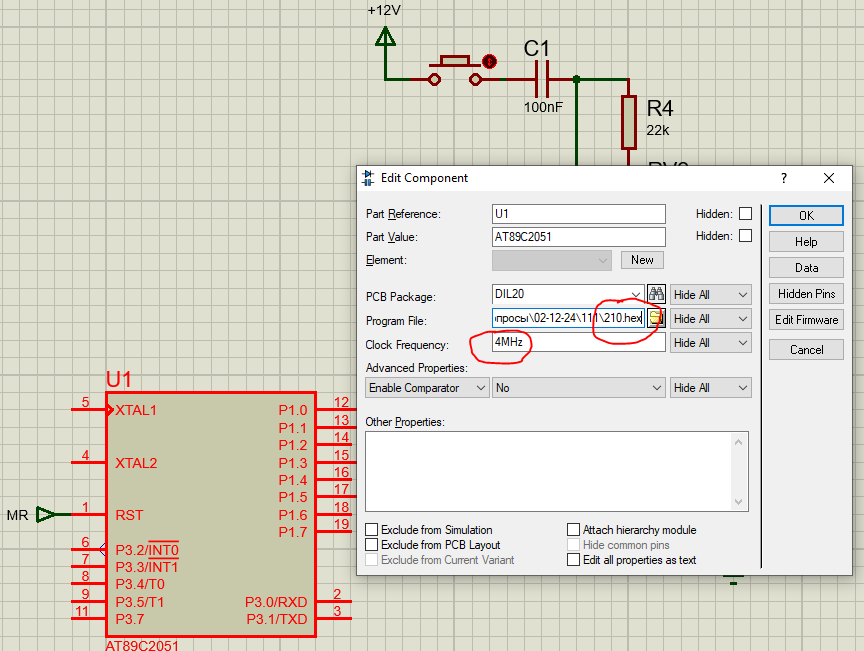Click the question mark help icon in title bar
This screenshot has width=864, height=651.
click(x=784, y=178)
